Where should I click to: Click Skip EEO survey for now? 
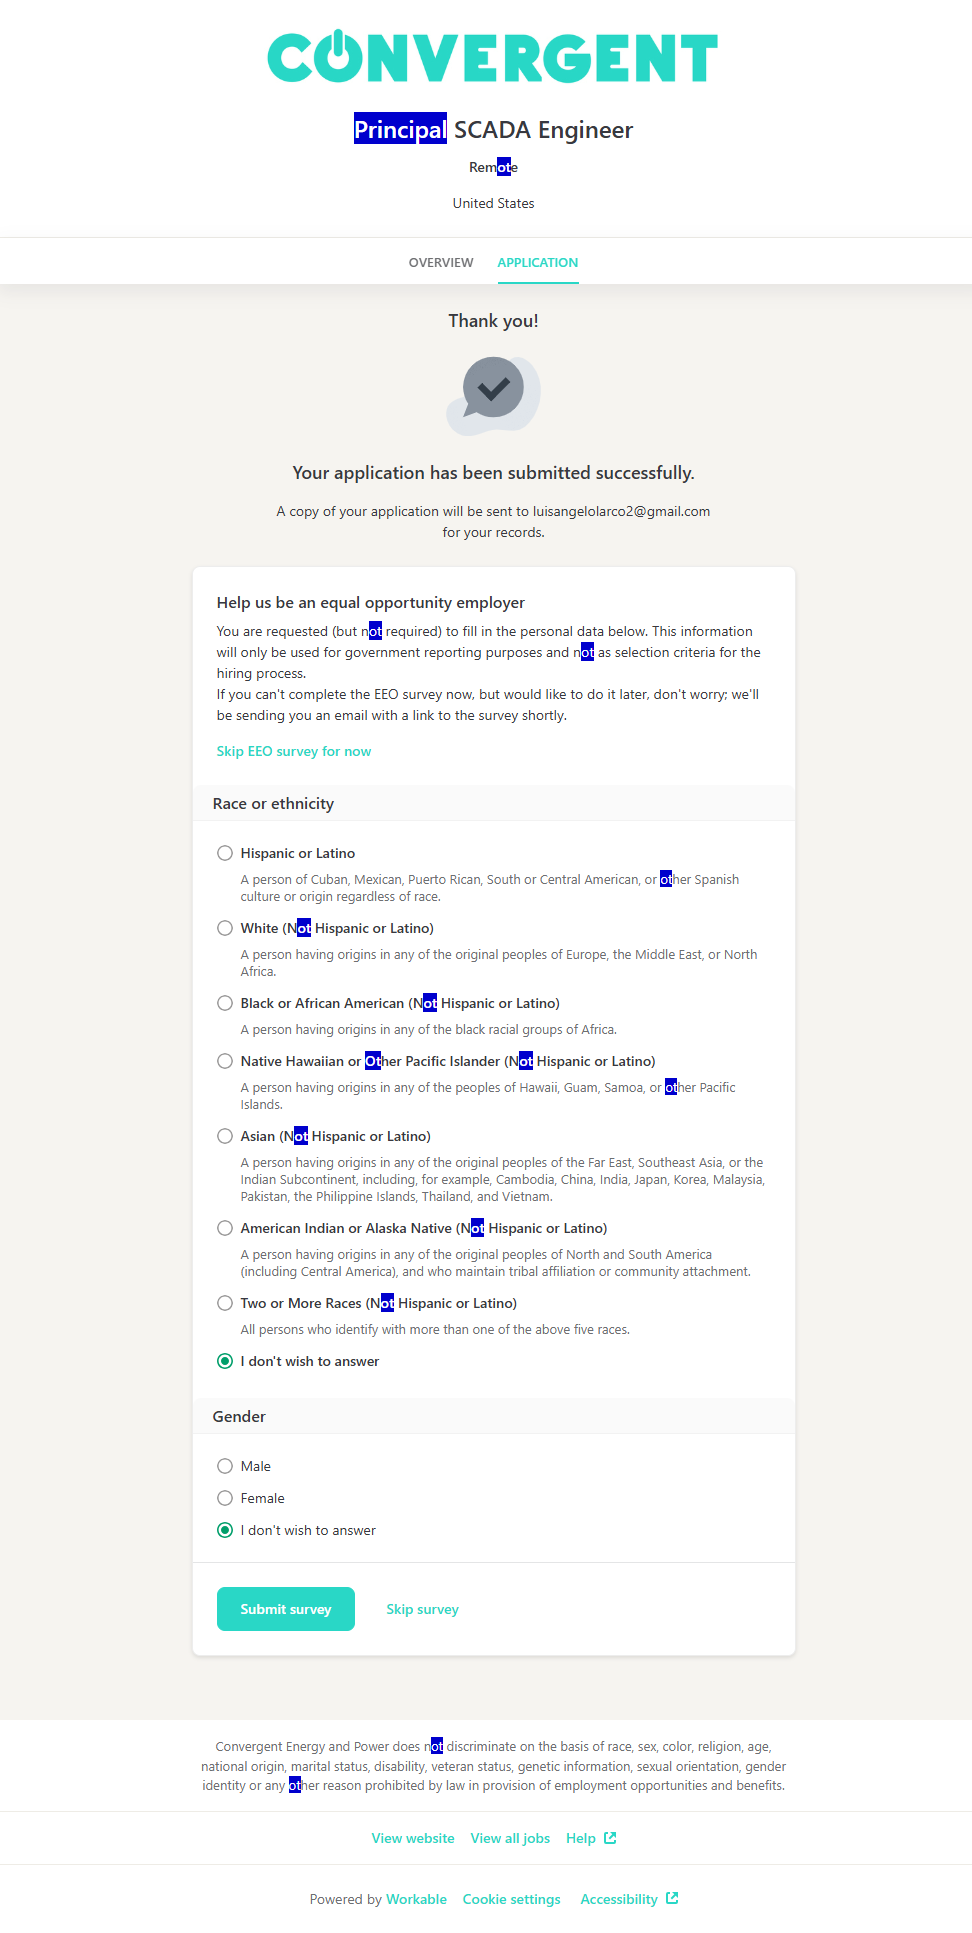click(x=294, y=751)
